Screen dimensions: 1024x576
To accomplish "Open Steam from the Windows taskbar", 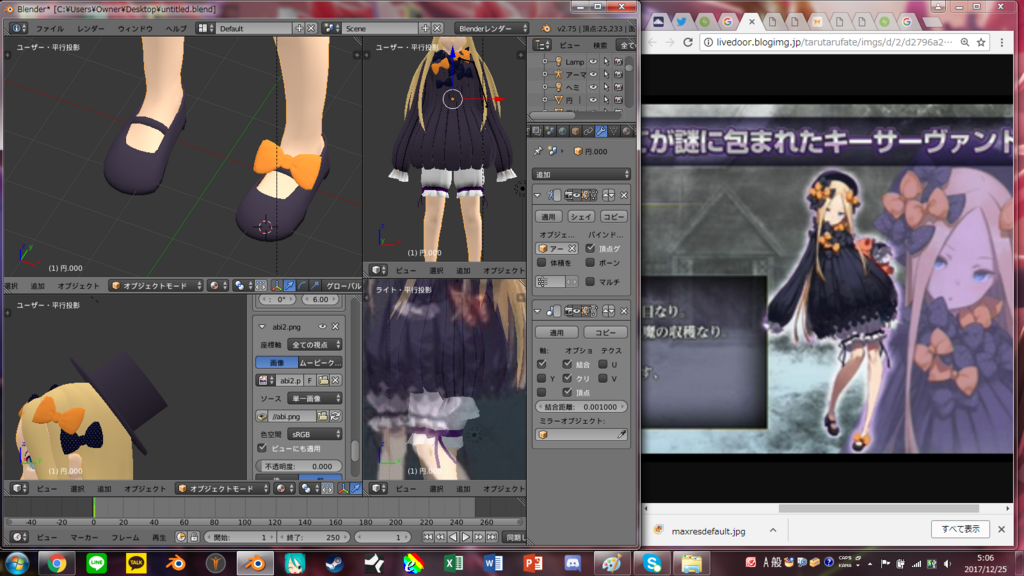I will [334, 563].
